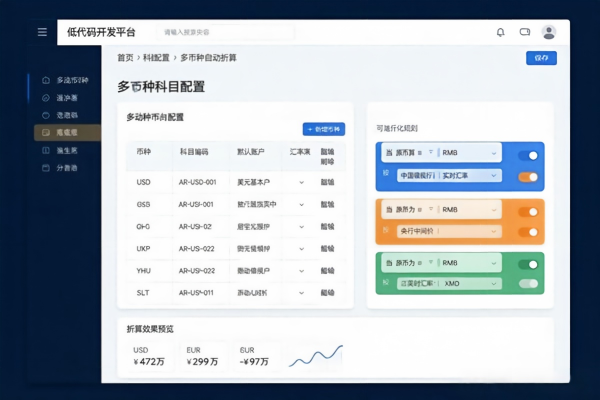Image resolution: width=600 pixels, height=400 pixels.
Task: Select the AR-US-022 code in the UKP row
Action: [196, 249]
